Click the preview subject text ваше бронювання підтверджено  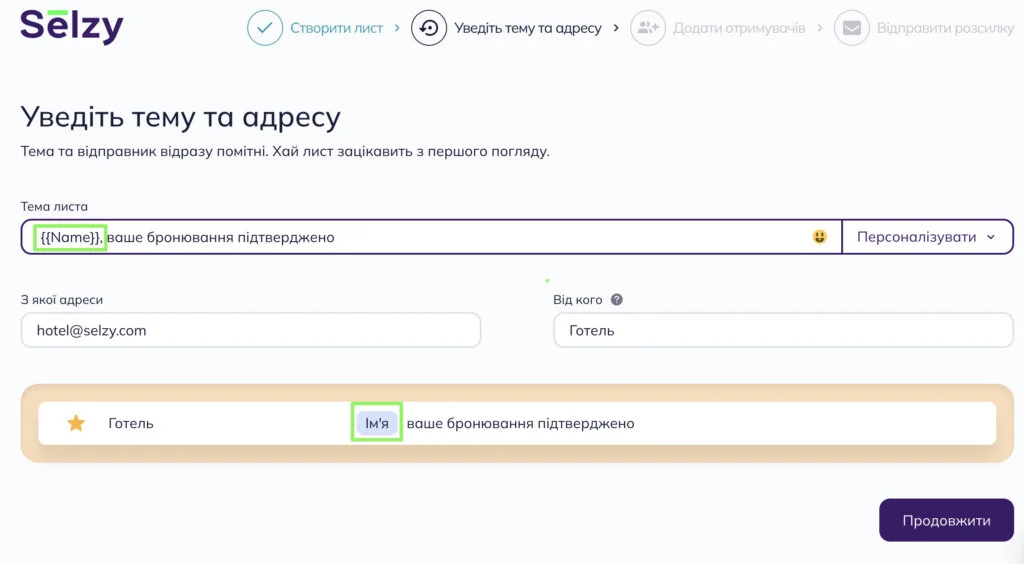pyautogui.click(x=520, y=423)
